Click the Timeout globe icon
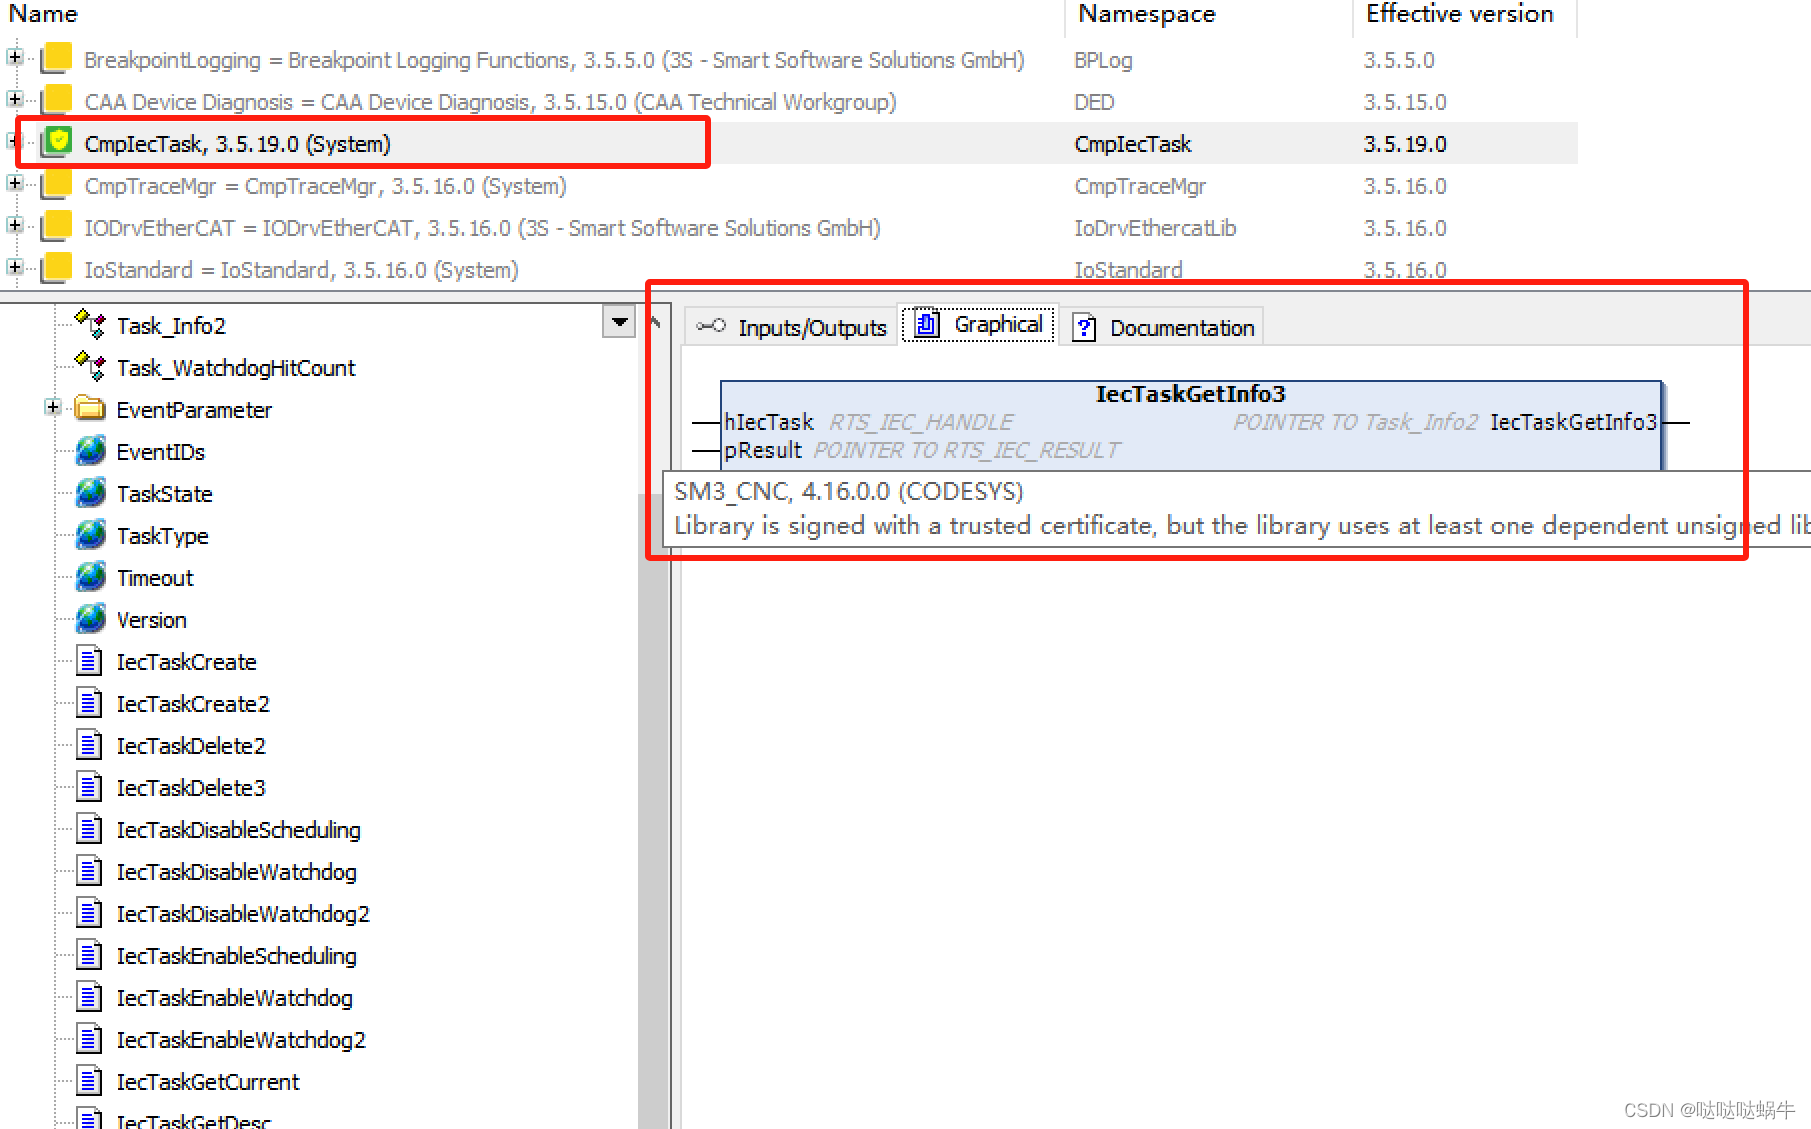Image resolution: width=1811 pixels, height=1129 pixels. (x=90, y=577)
